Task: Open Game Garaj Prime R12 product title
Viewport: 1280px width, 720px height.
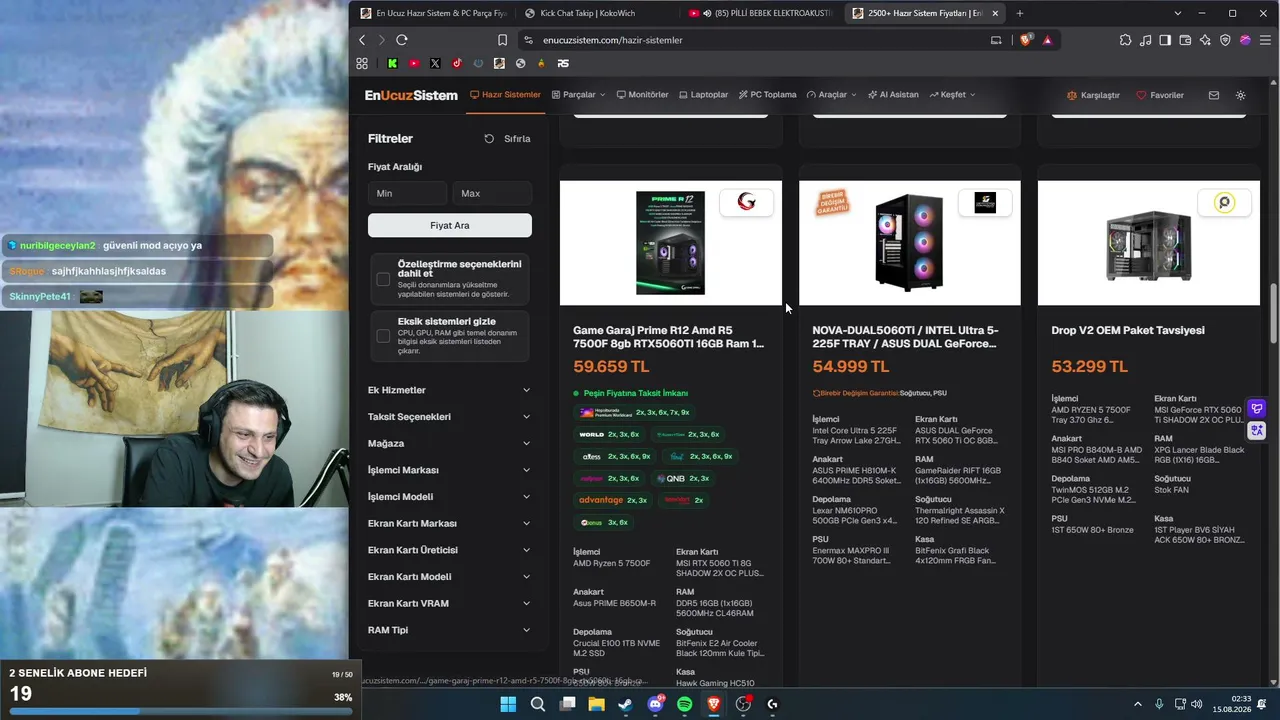Action: (x=669, y=337)
